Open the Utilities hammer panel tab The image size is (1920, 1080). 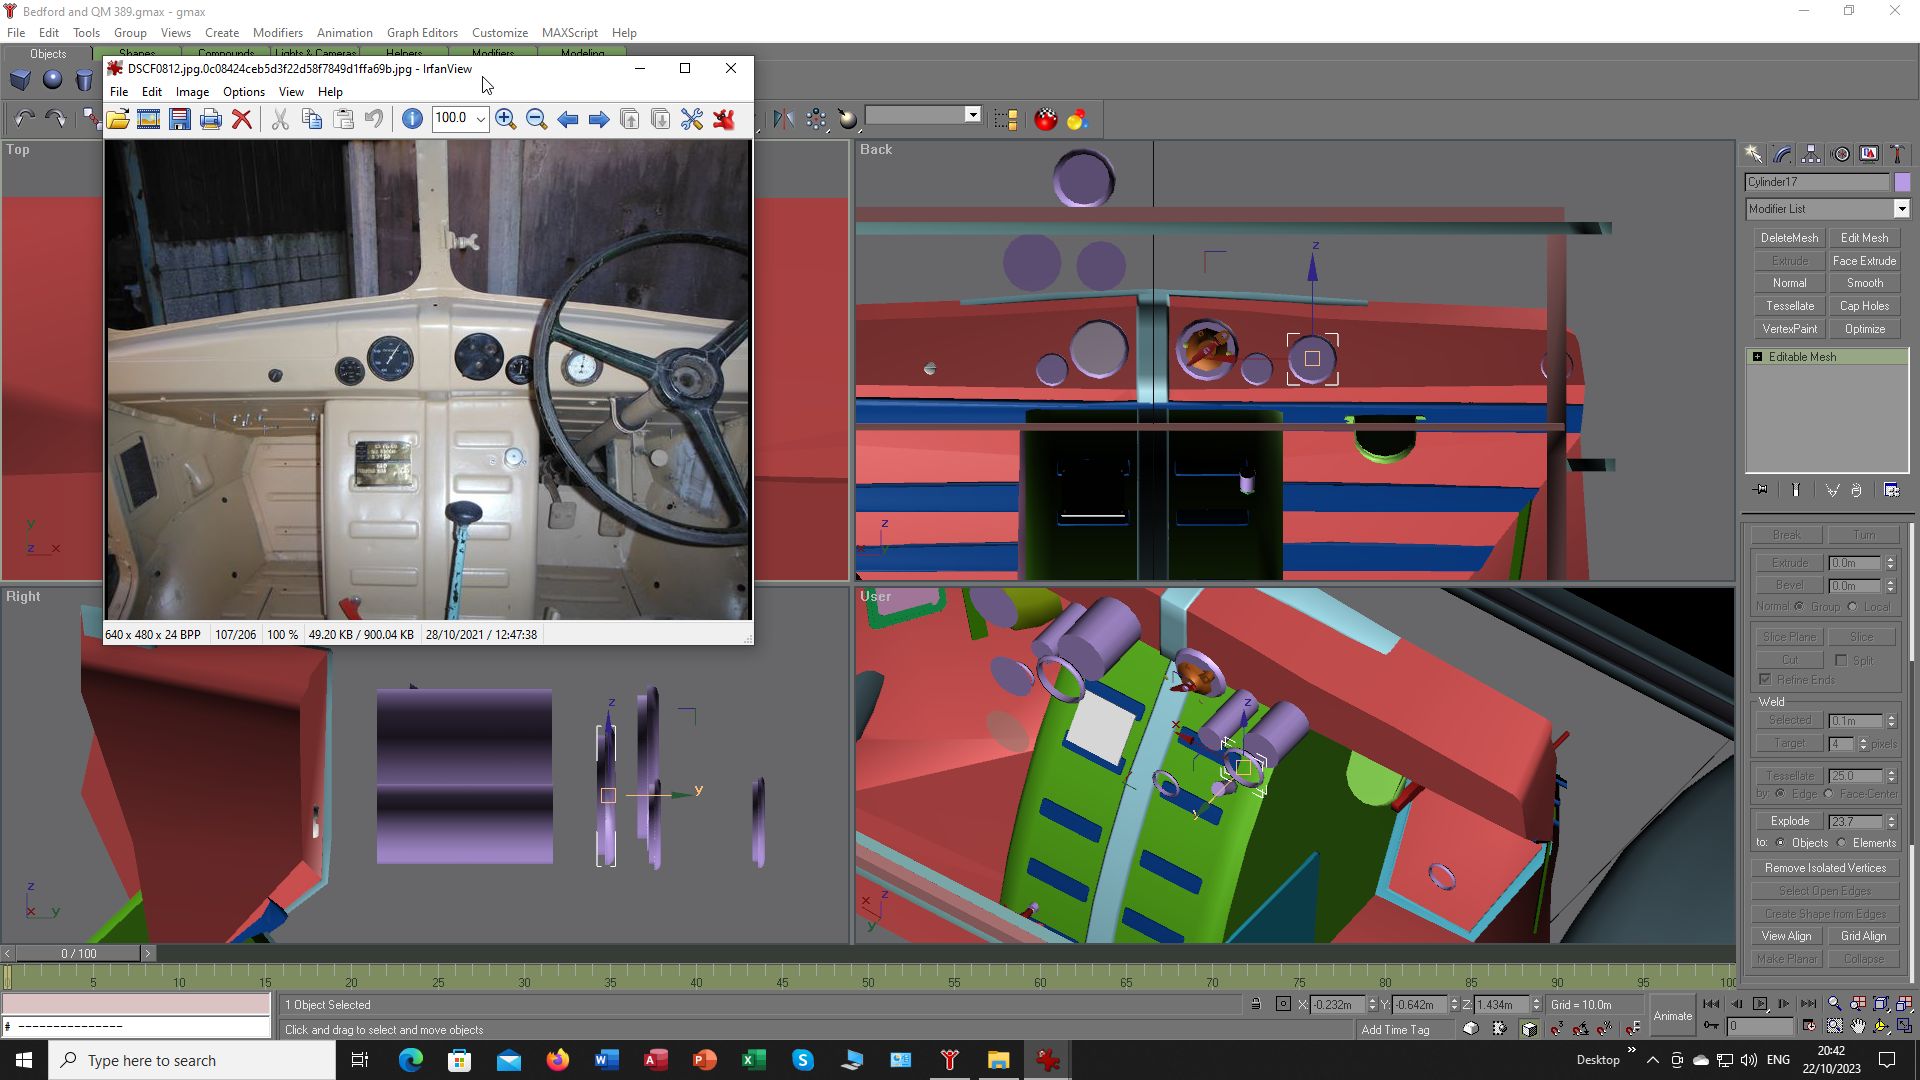click(x=1897, y=154)
